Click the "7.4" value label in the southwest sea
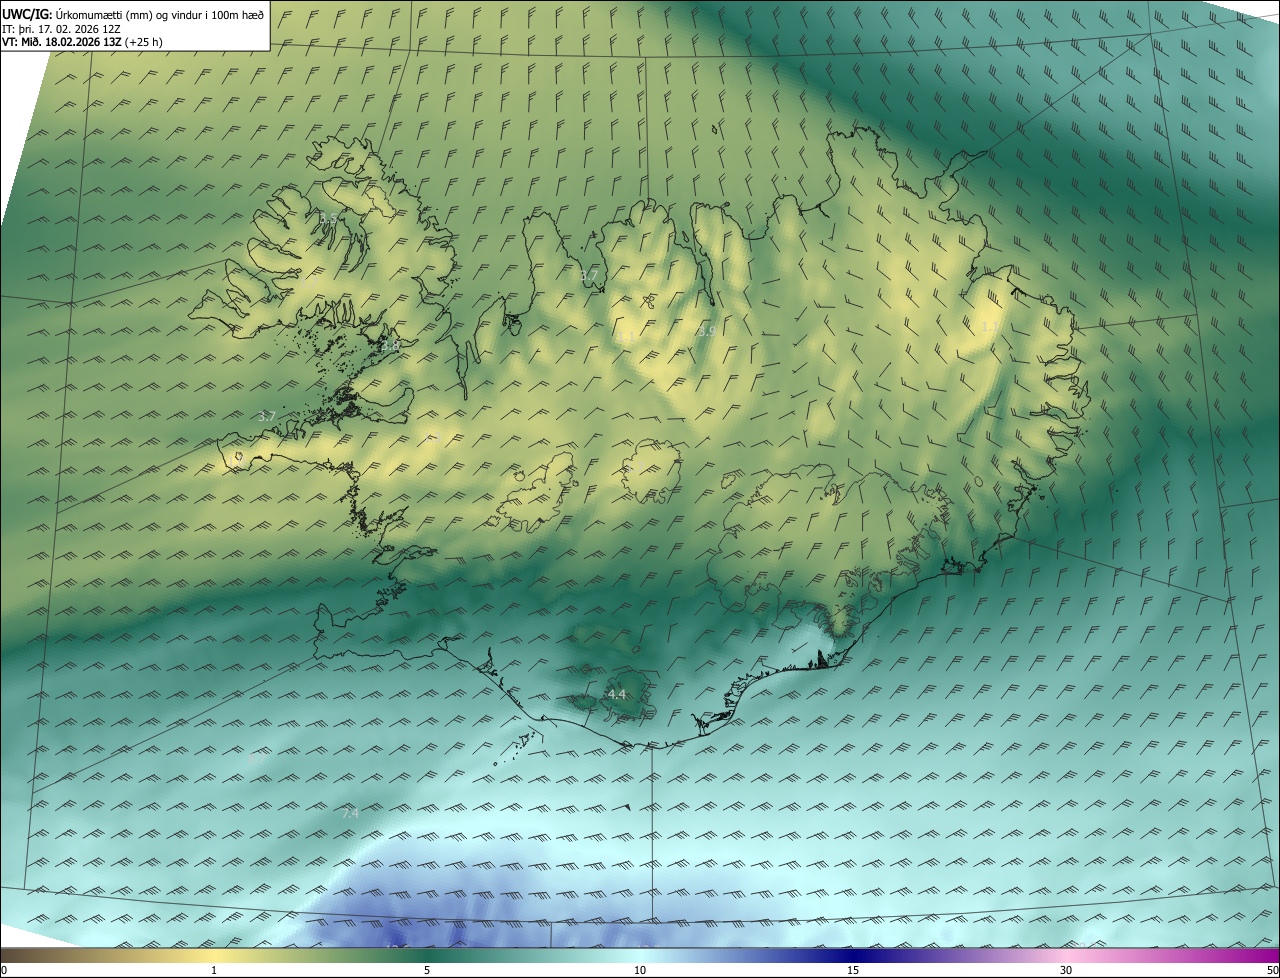 point(350,814)
